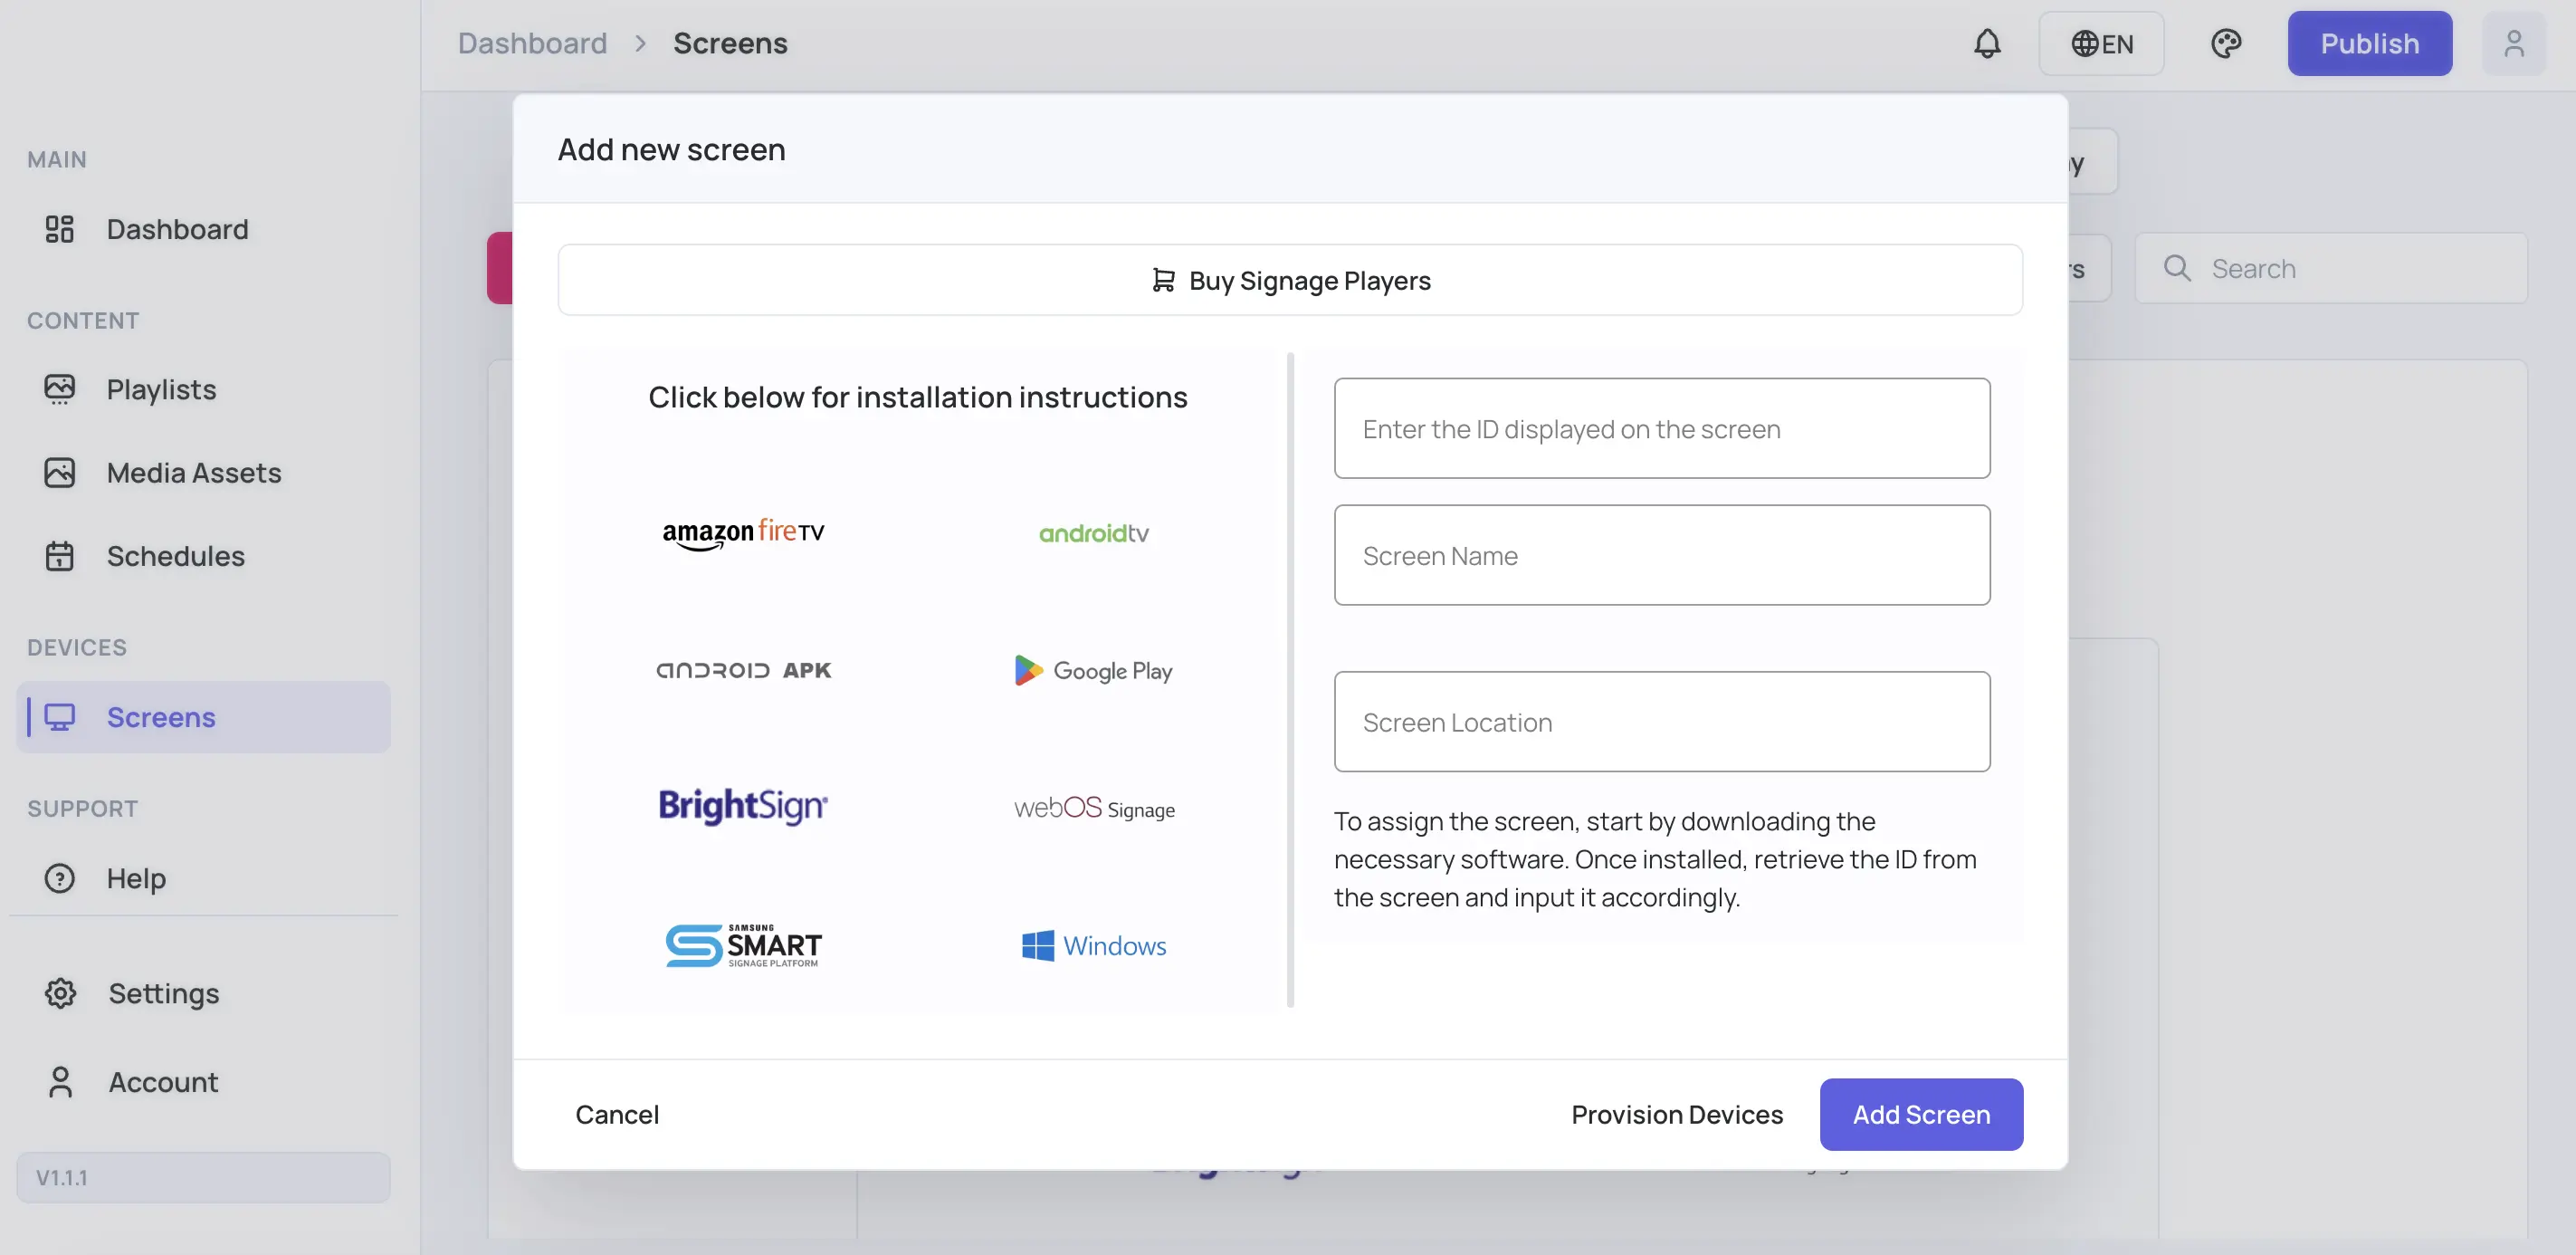Viewport: 2576px width, 1255px height.
Task: Open Help in the sidebar
Action: pos(203,878)
